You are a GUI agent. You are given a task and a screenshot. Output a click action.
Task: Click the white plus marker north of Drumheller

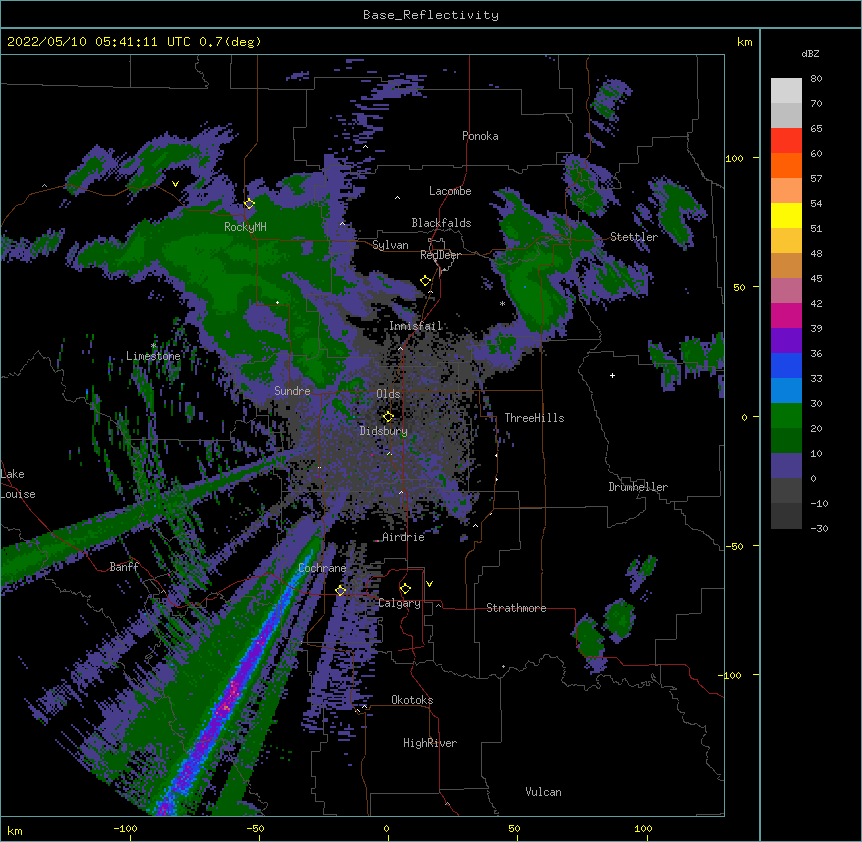612,375
